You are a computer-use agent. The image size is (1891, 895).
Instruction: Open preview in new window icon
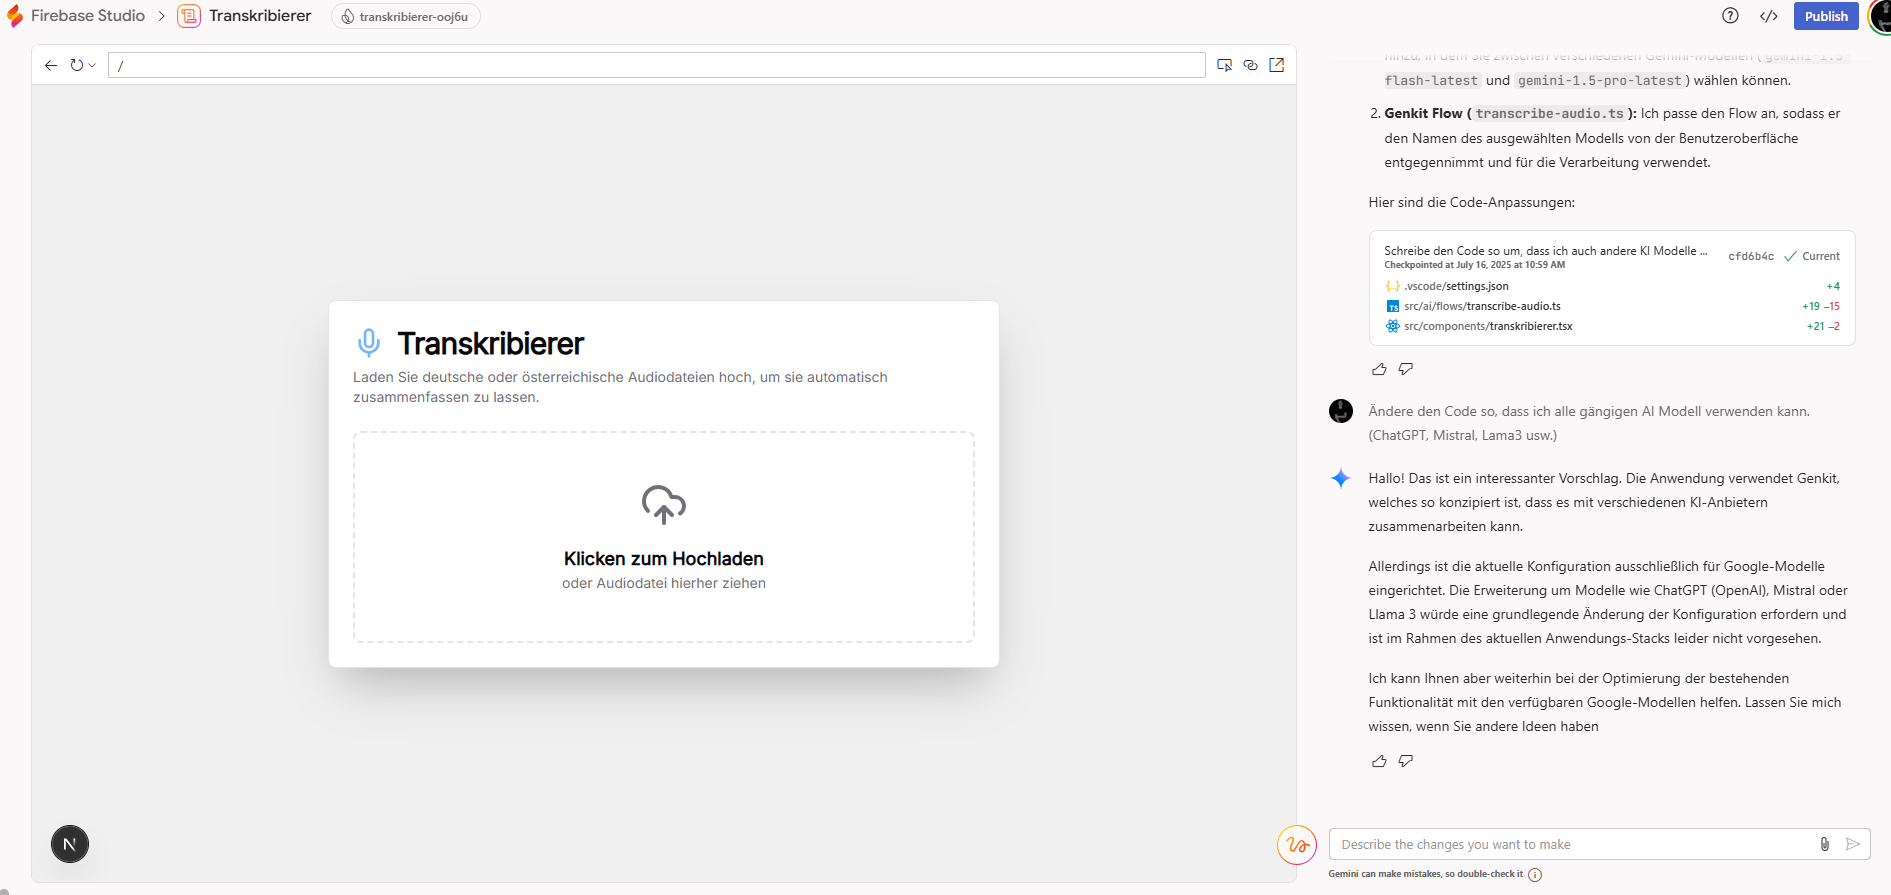[1277, 65]
